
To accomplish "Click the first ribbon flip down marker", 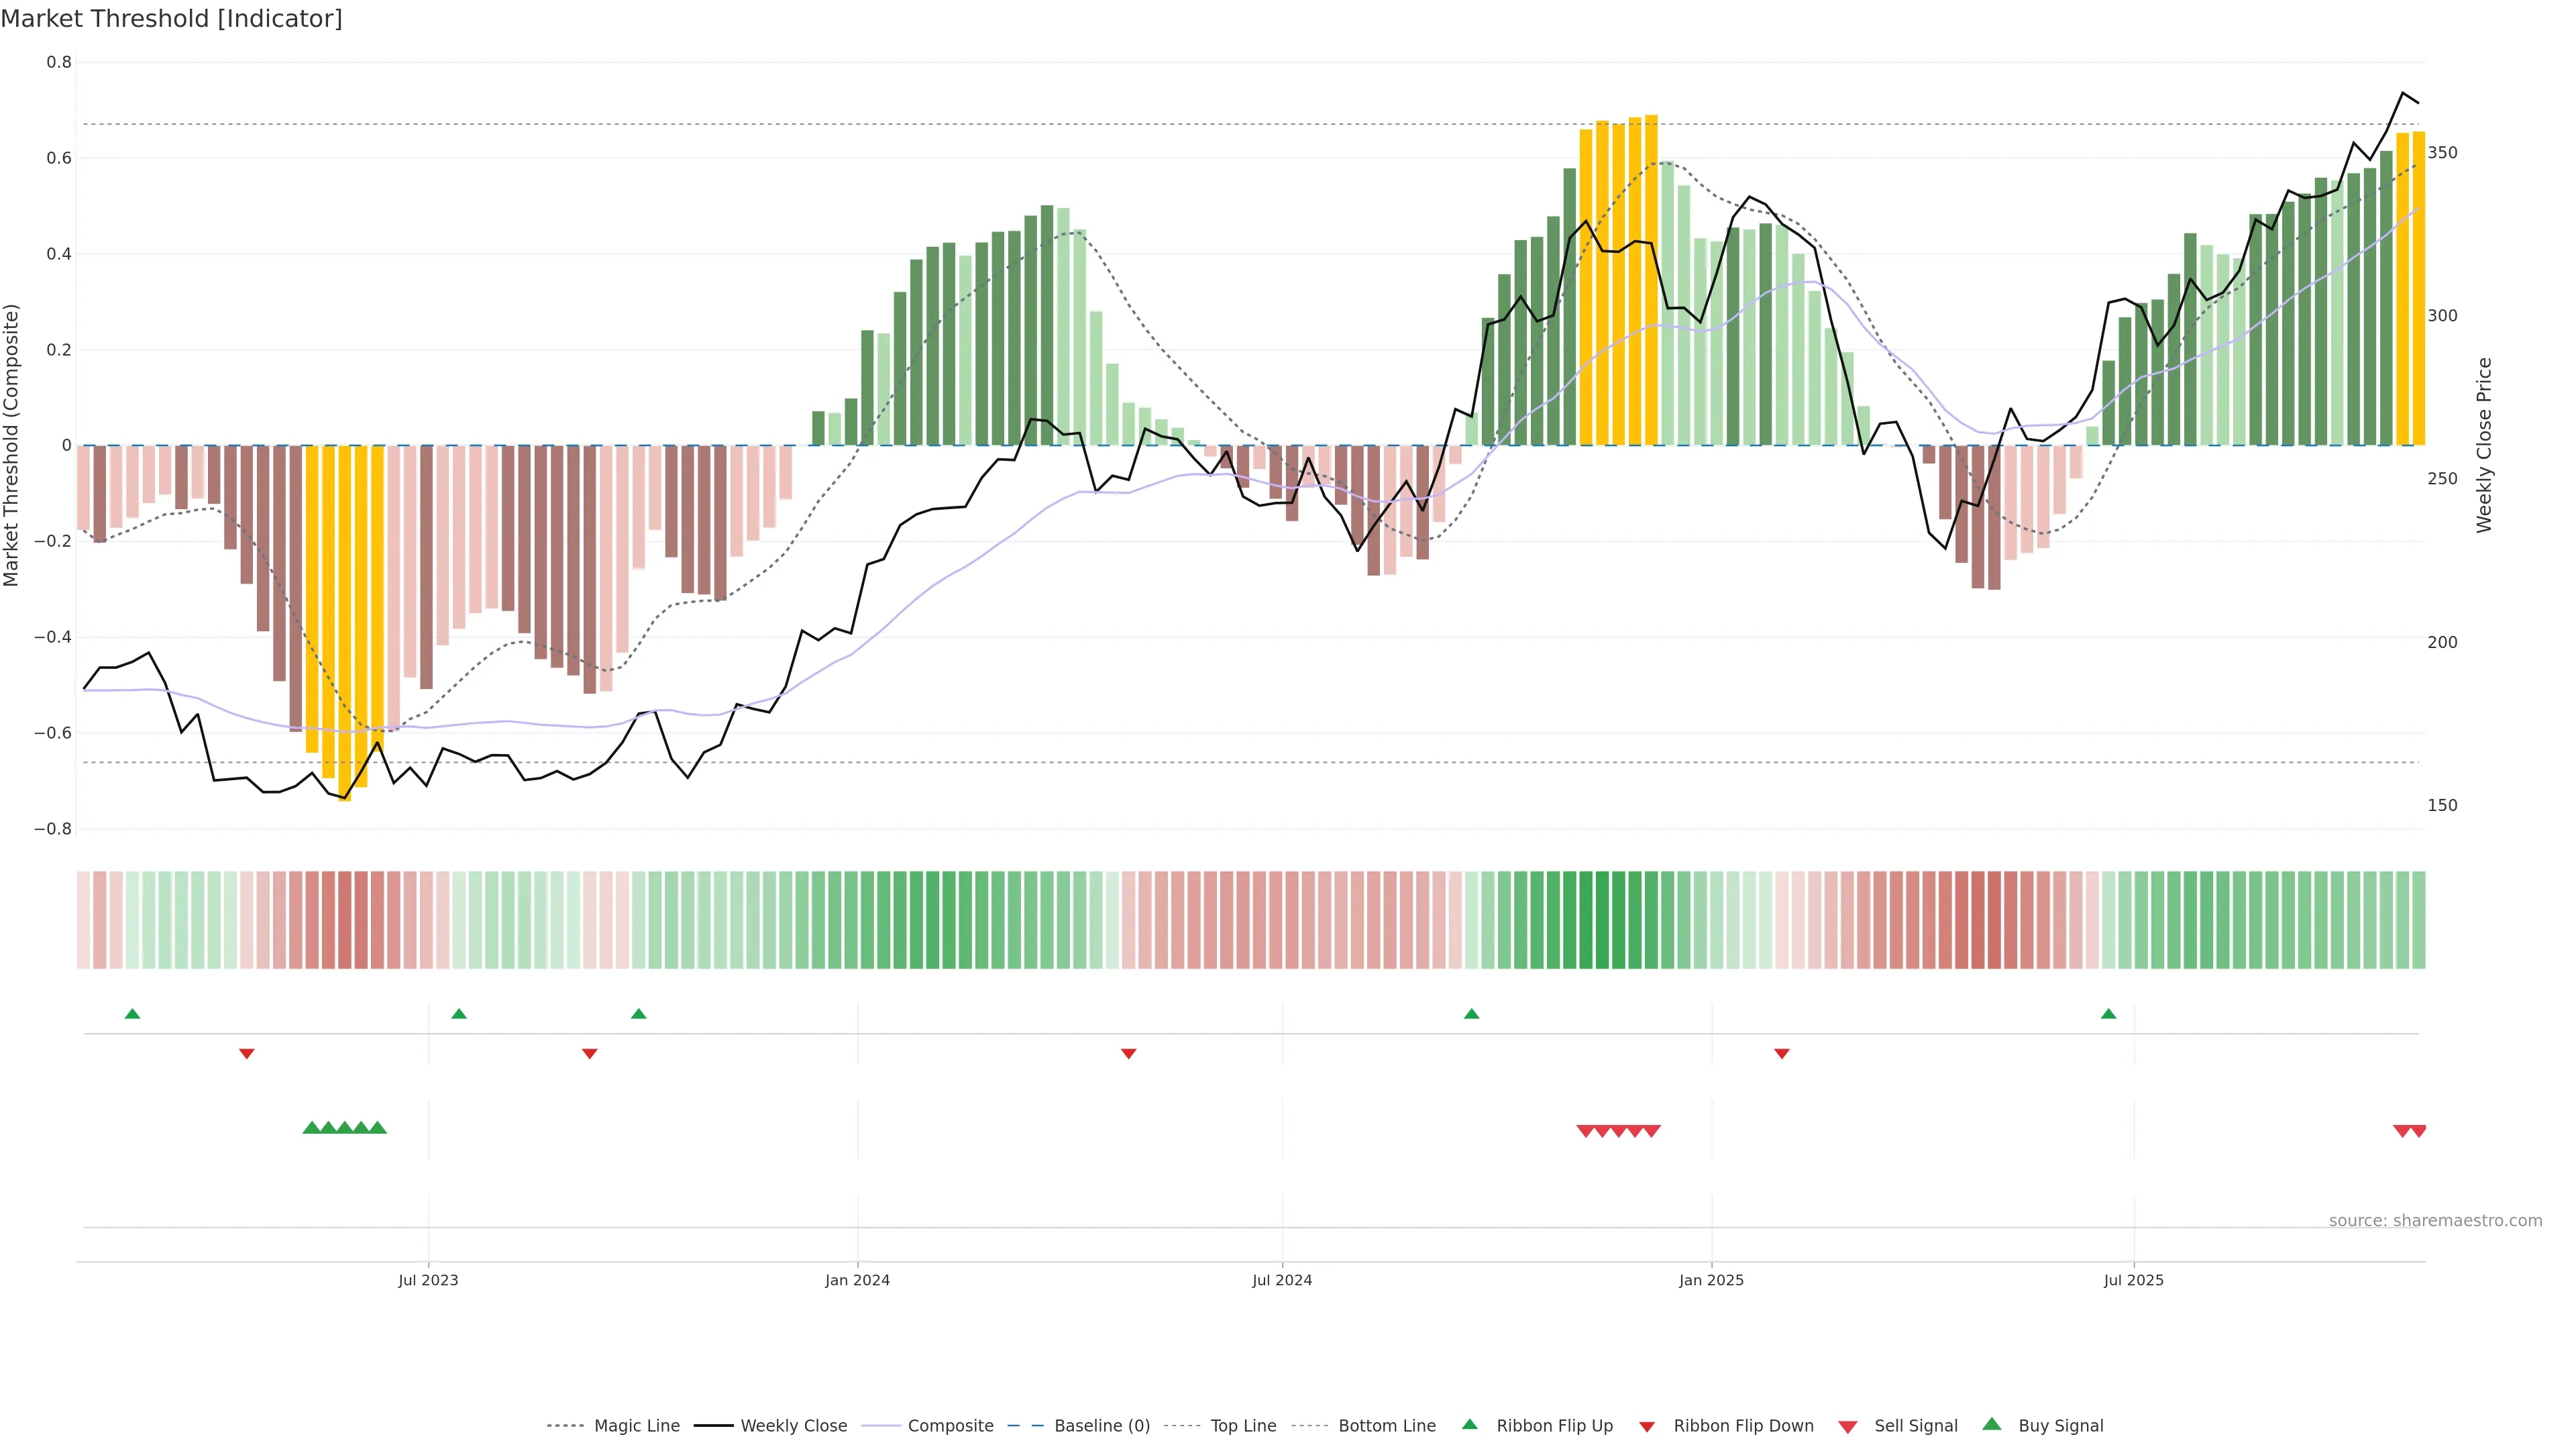I will click(247, 1053).
